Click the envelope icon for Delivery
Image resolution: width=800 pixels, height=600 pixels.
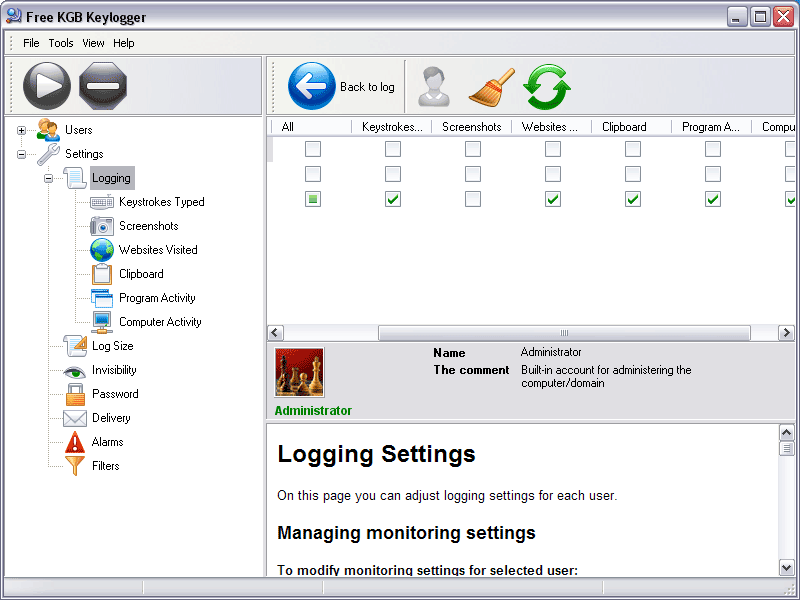point(75,418)
